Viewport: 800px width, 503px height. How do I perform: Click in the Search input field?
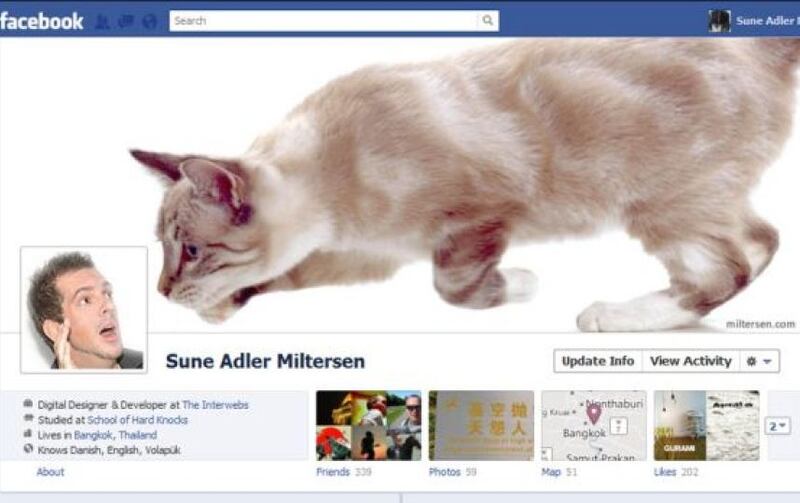click(x=323, y=21)
